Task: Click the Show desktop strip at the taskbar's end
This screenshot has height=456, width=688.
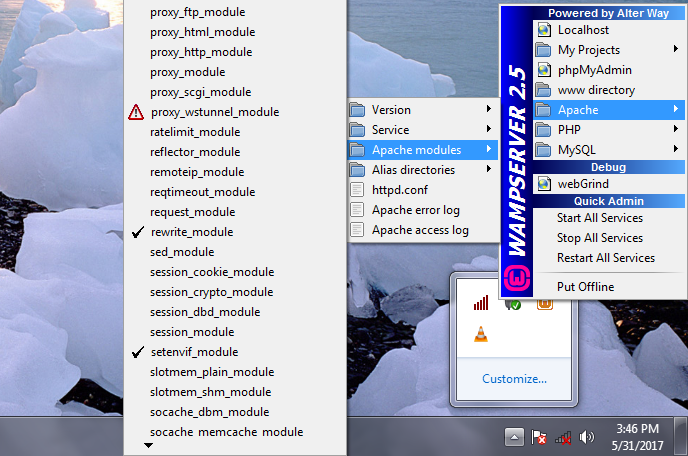Action: click(x=681, y=437)
